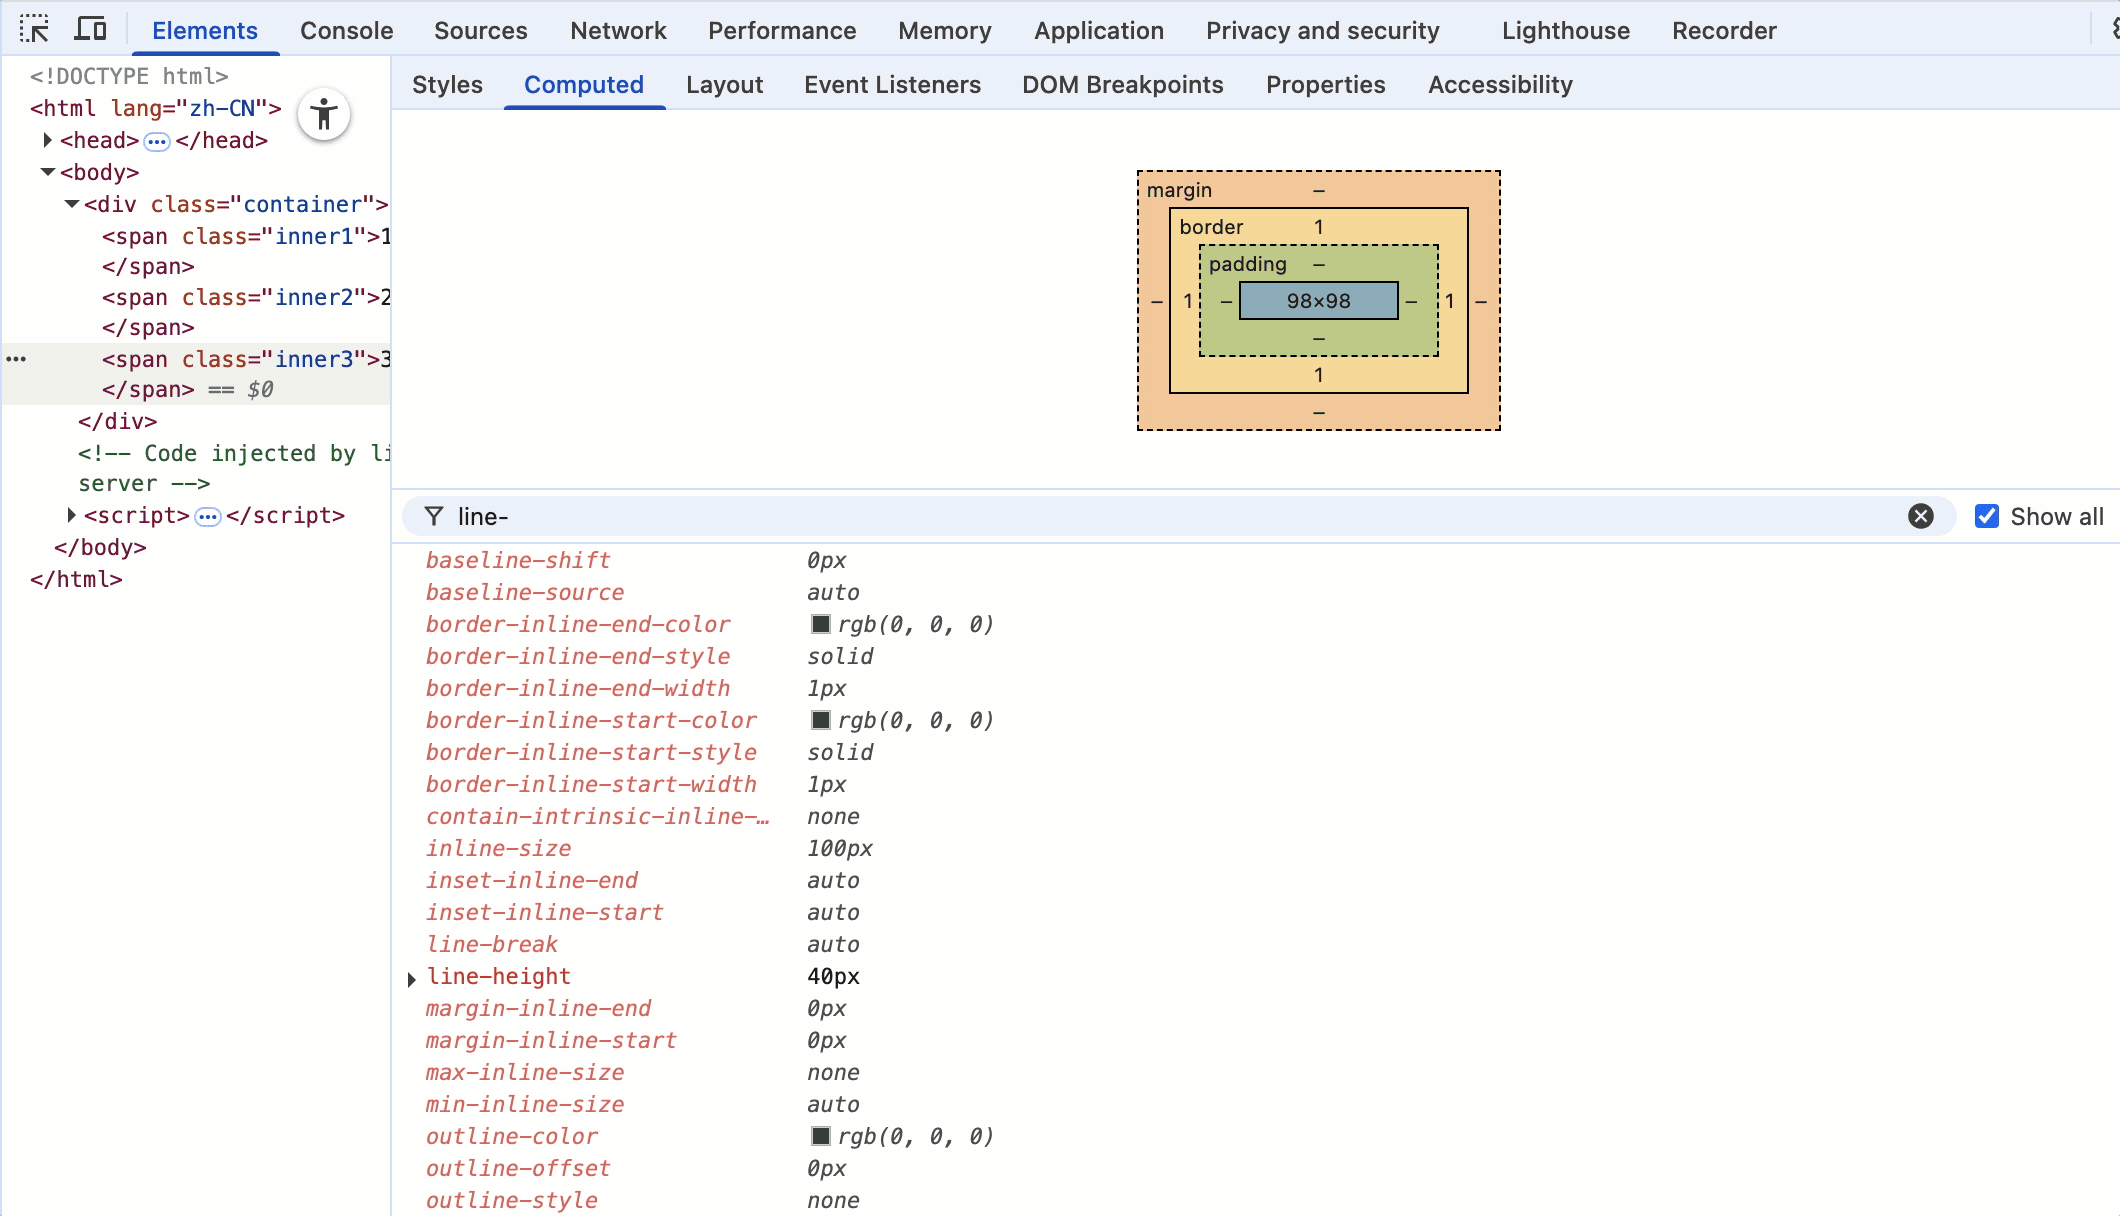
Task: Expand the line-height computed property
Action: point(411,979)
